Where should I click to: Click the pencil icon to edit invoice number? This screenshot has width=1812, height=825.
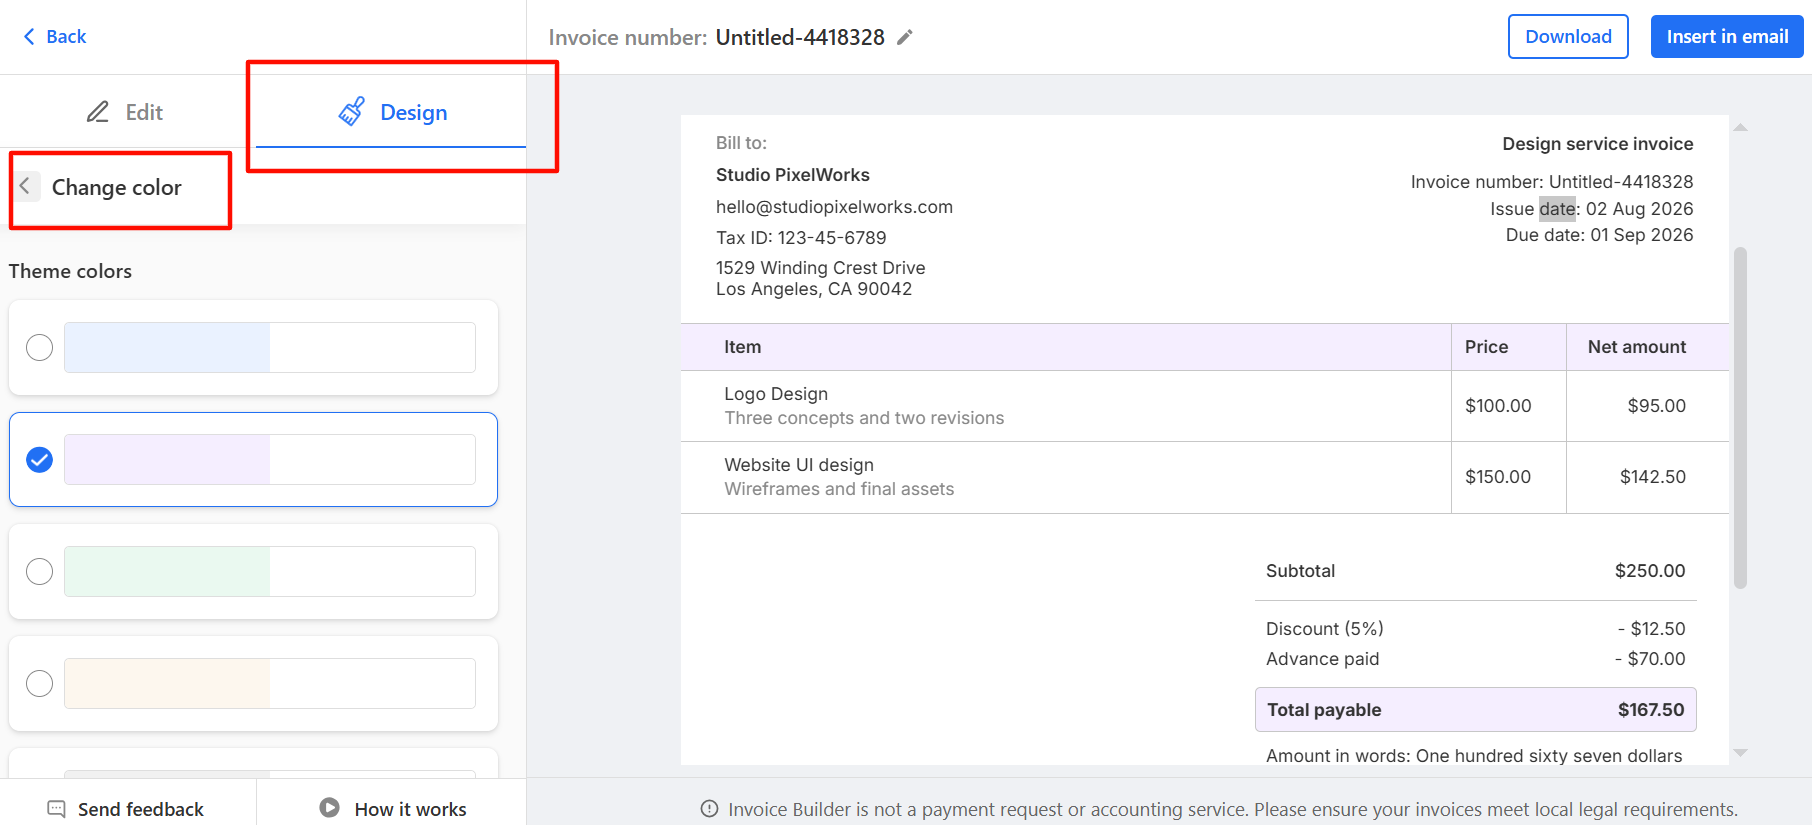904,37
